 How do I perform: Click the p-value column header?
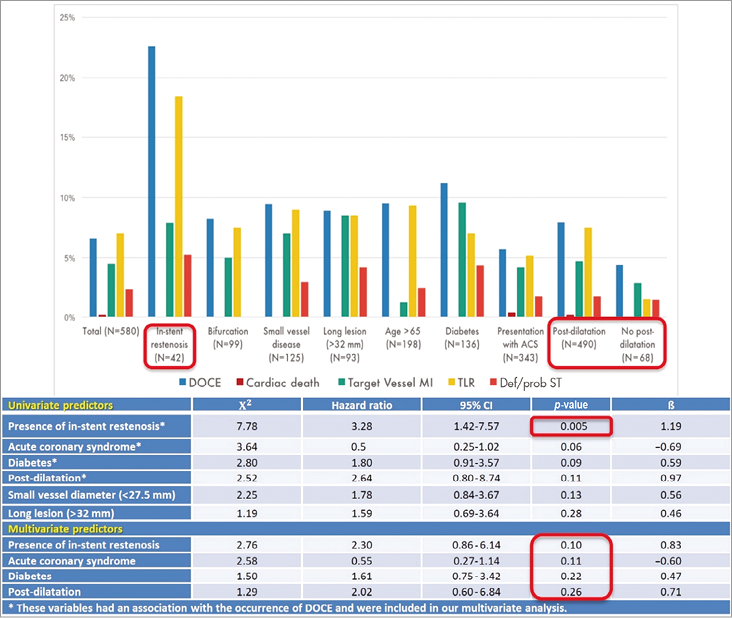[568, 405]
